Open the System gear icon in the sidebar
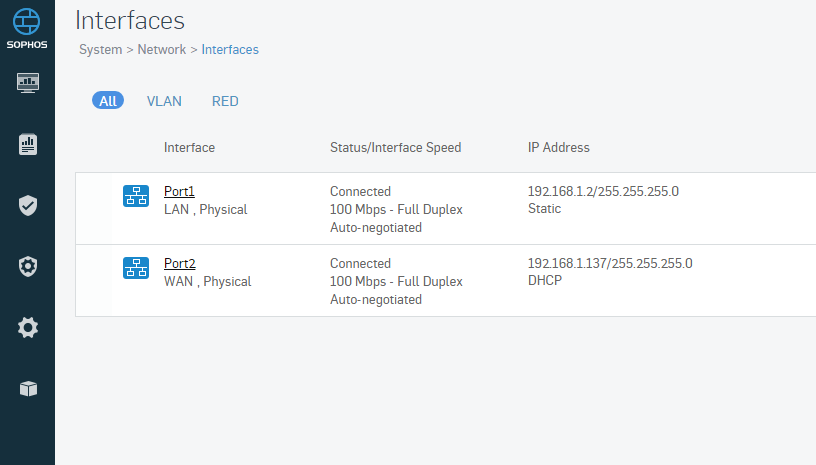Screen dimensions: 816x465 tap(28, 328)
